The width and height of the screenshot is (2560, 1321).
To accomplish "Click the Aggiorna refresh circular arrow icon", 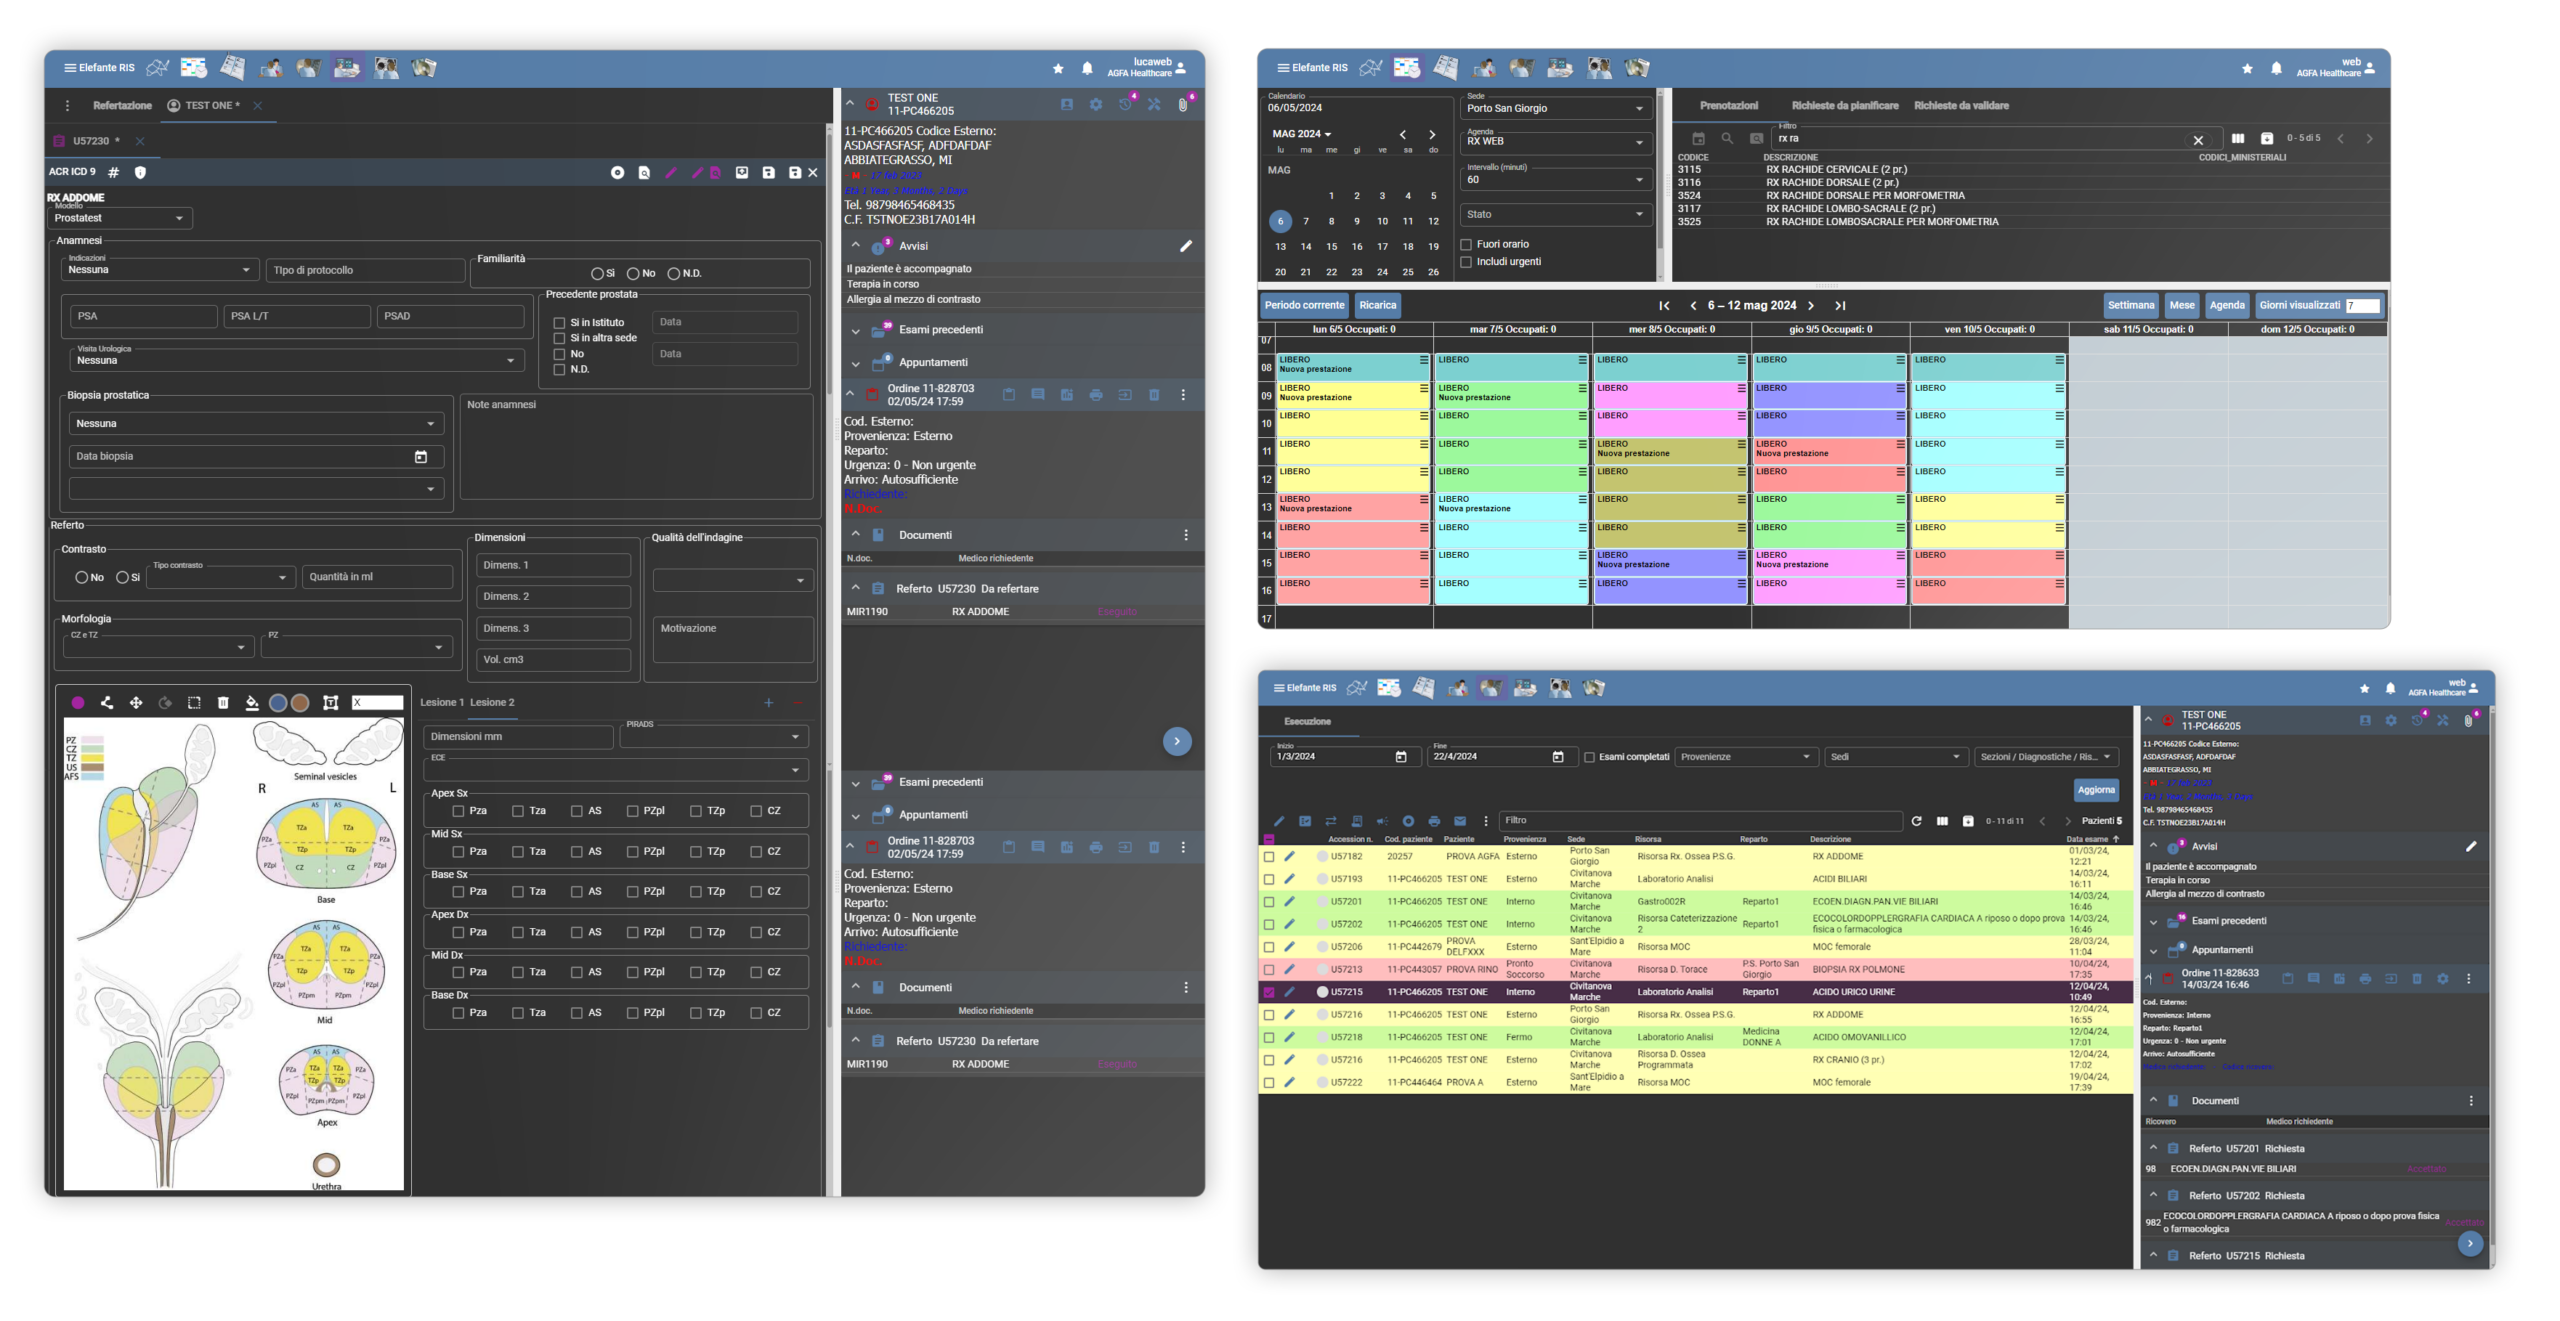I will (1916, 821).
